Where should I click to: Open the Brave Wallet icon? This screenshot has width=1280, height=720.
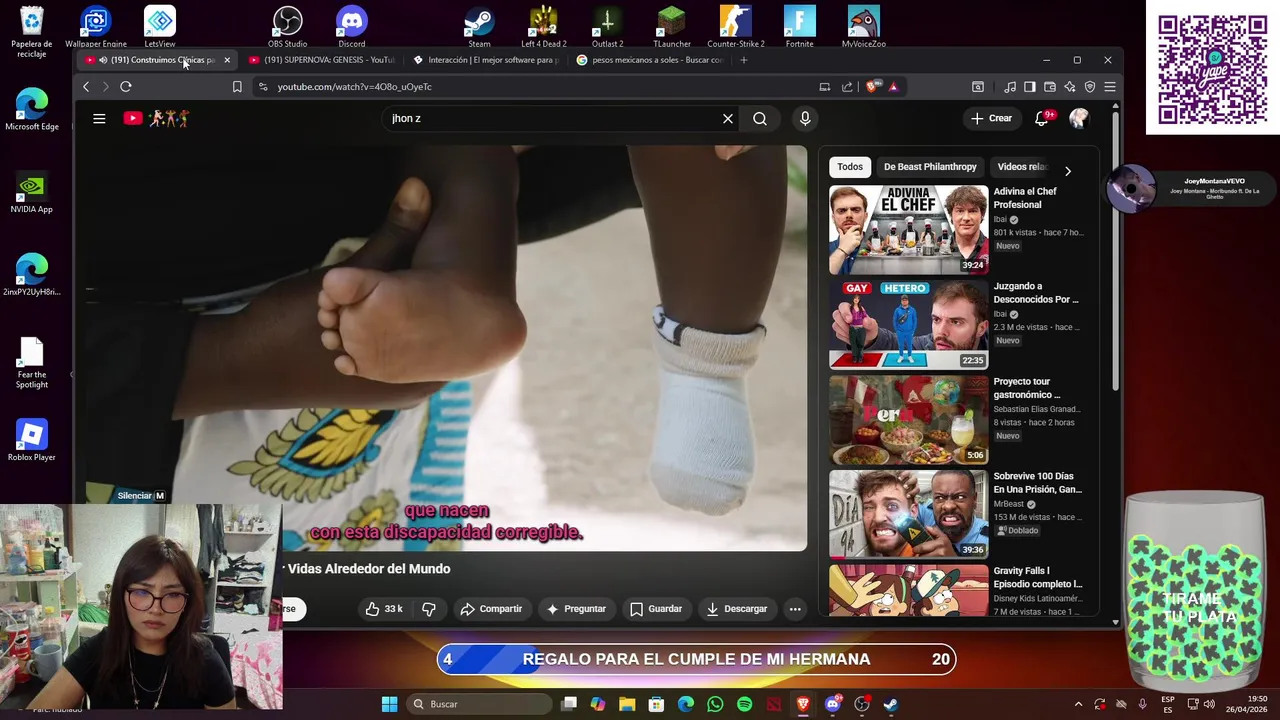tap(1050, 87)
